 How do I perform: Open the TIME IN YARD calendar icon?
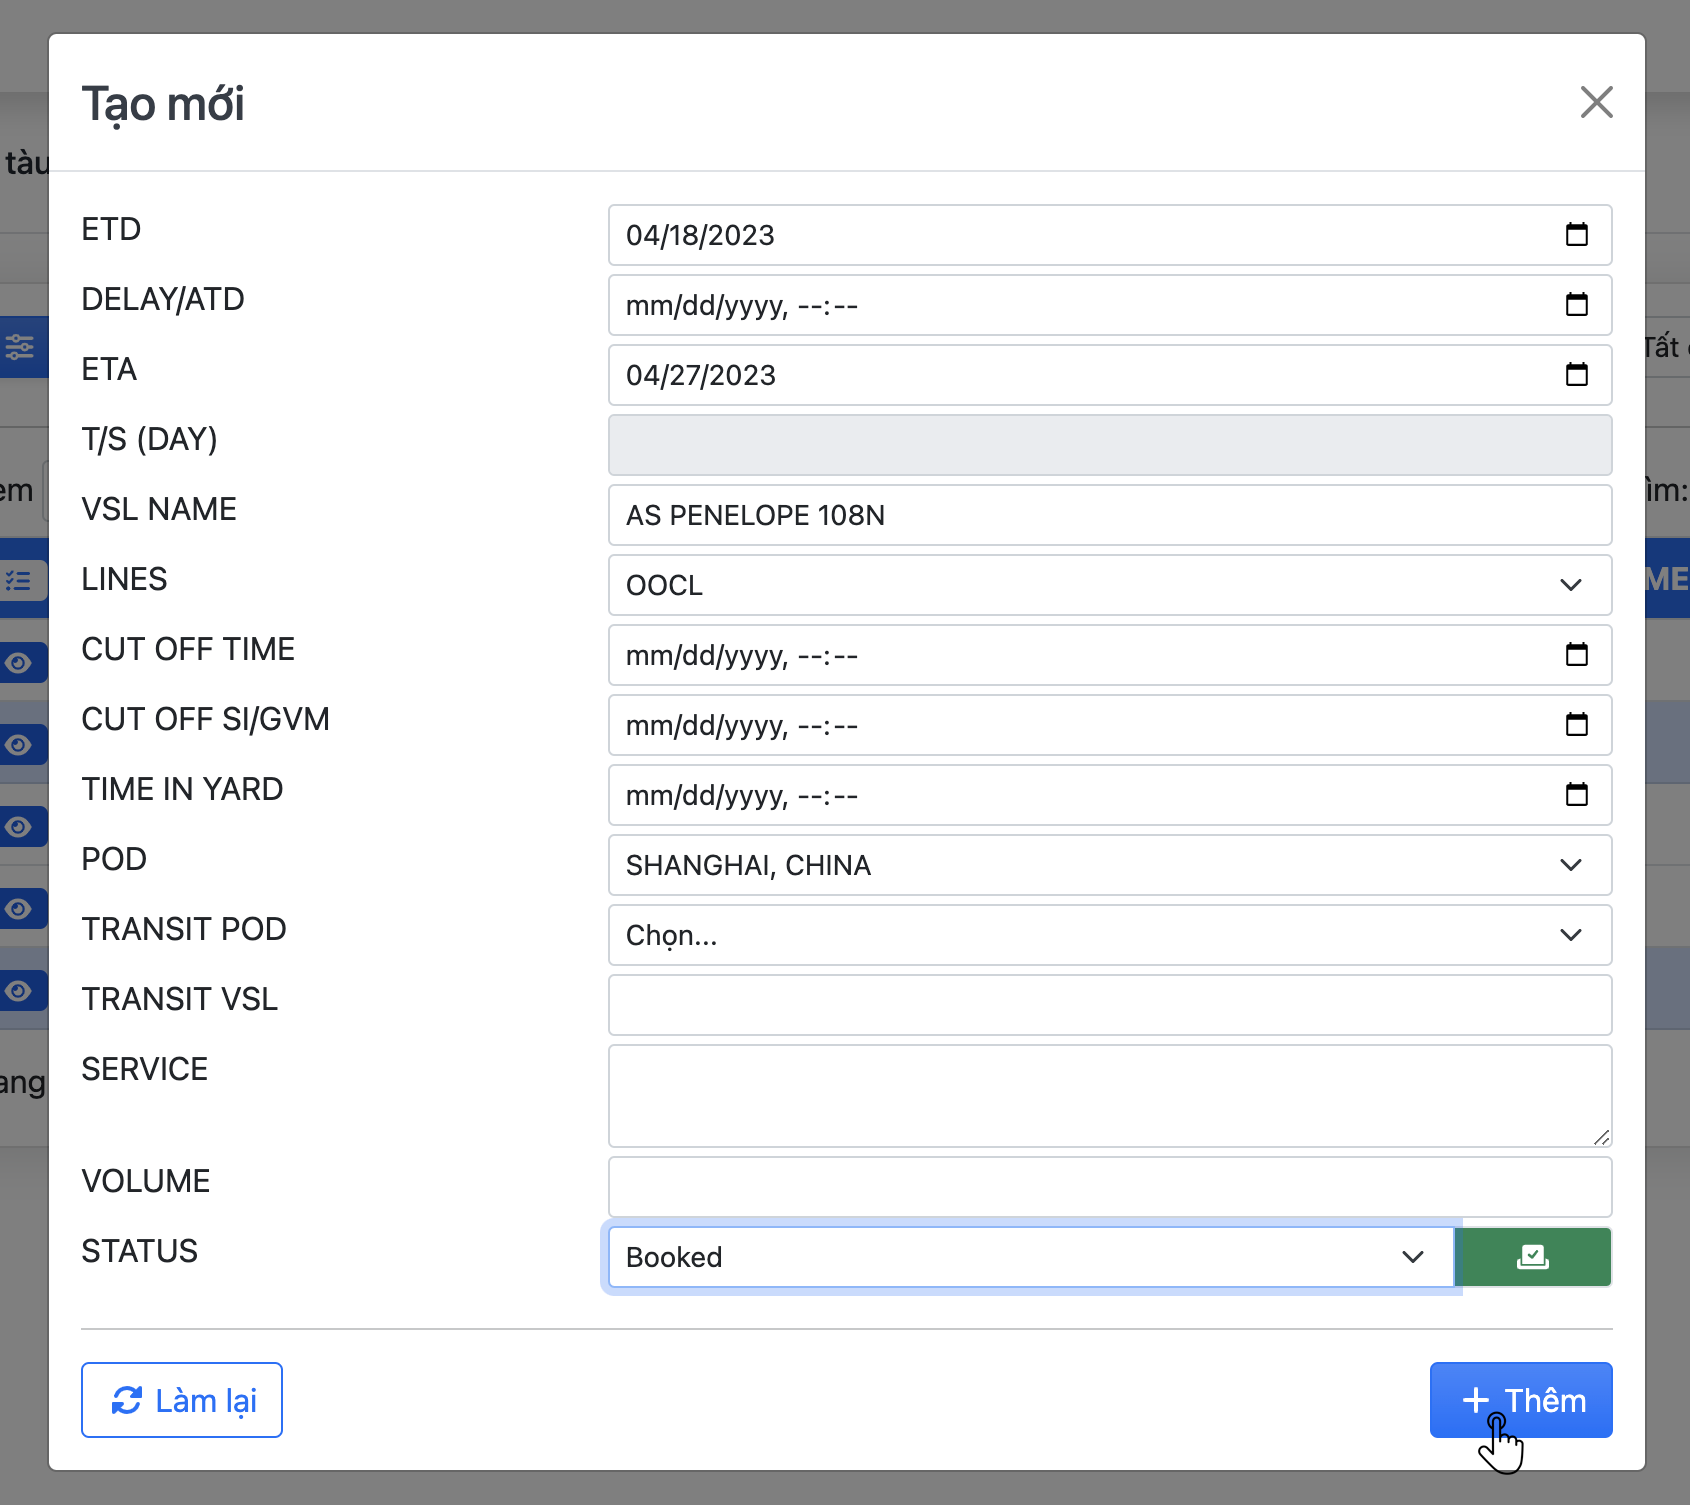pyautogui.click(x=1576, y=795)
